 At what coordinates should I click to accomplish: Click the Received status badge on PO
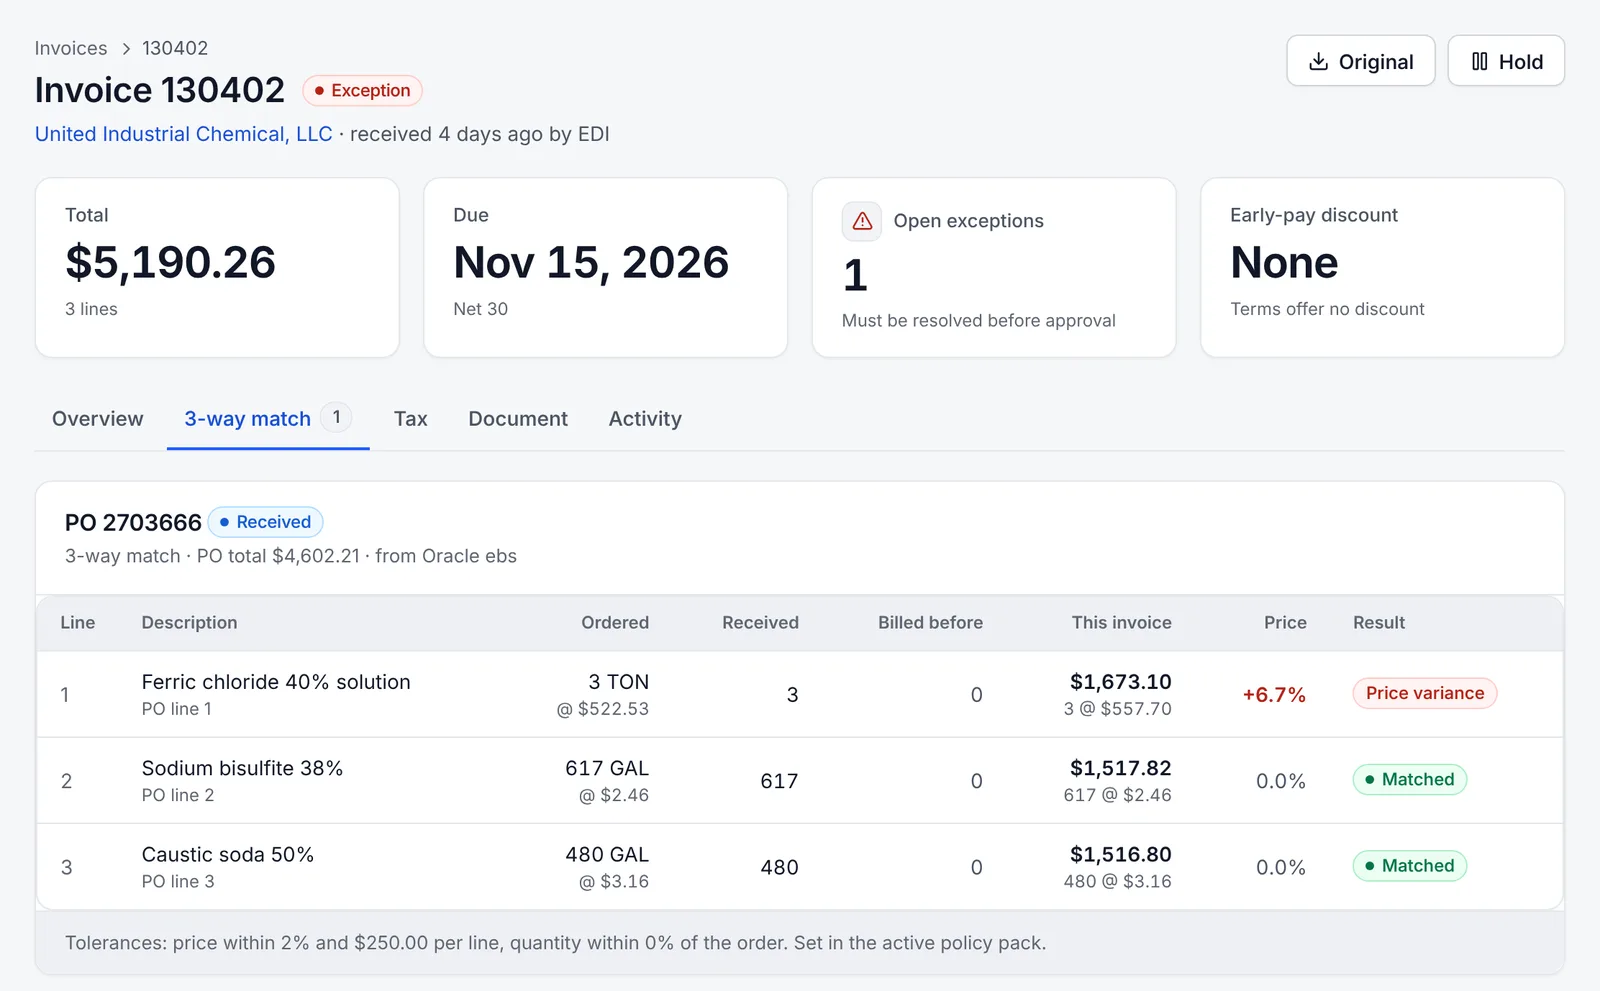pyautogui.click(x=265, y=522)
